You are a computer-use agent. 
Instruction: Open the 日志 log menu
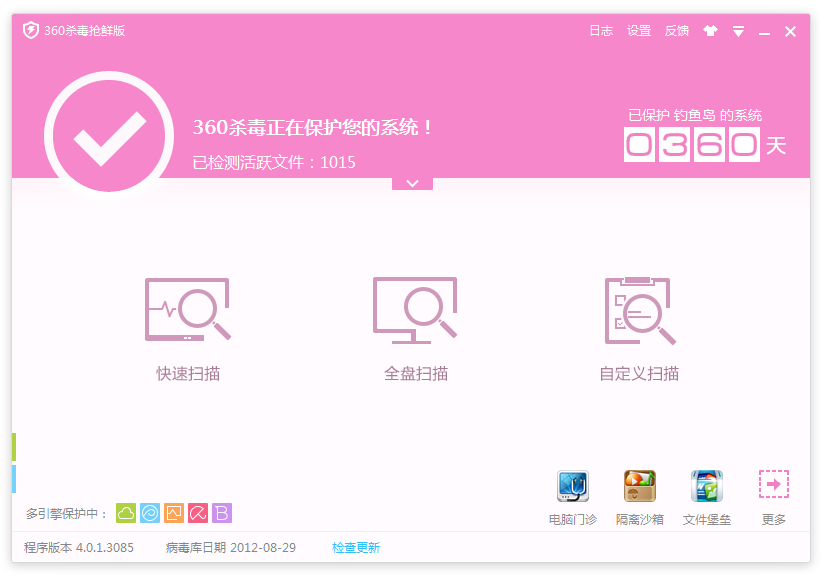point(601,31)
